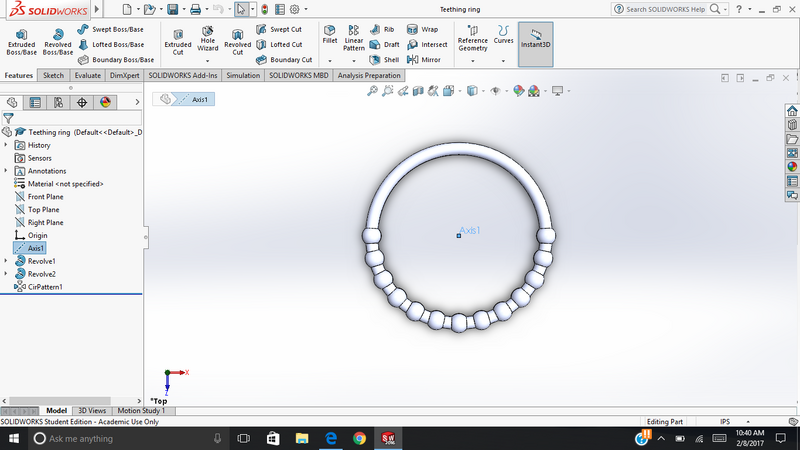Click the Revolved Cut tool
The image size is (800, 450).
coord(237,40)
